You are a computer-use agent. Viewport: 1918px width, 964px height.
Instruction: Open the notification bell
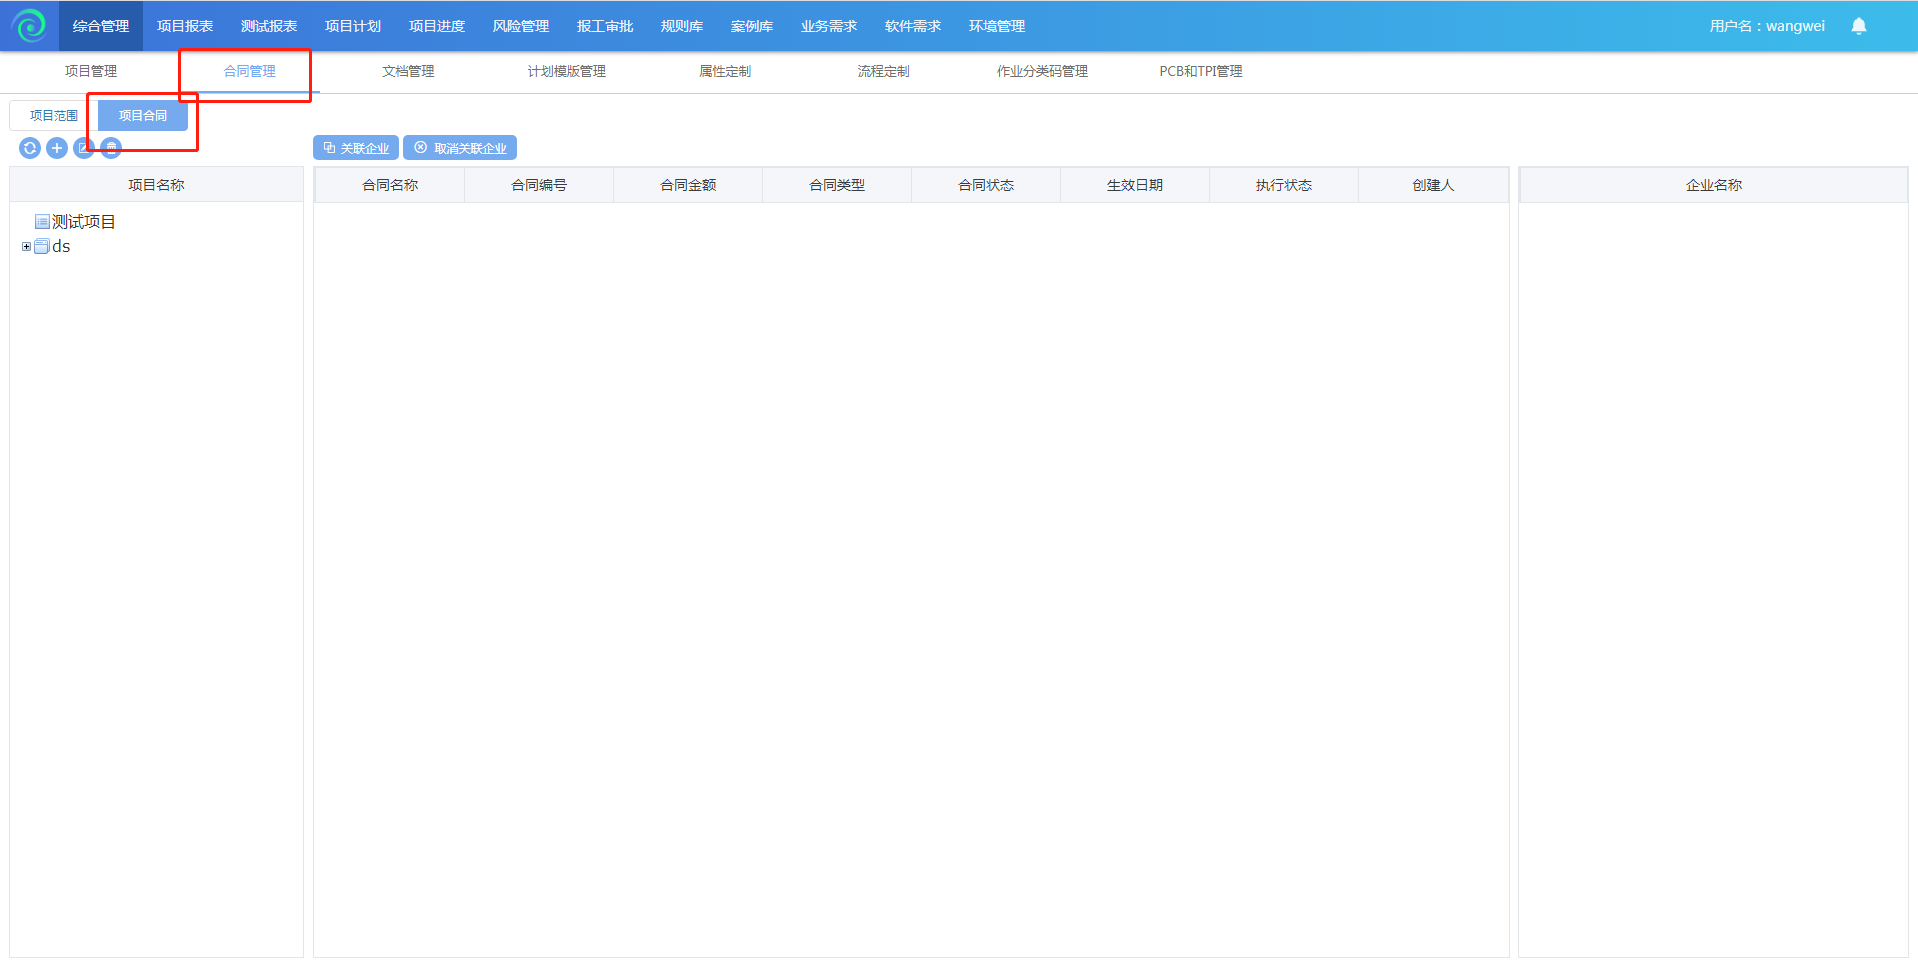point(1858,26)
